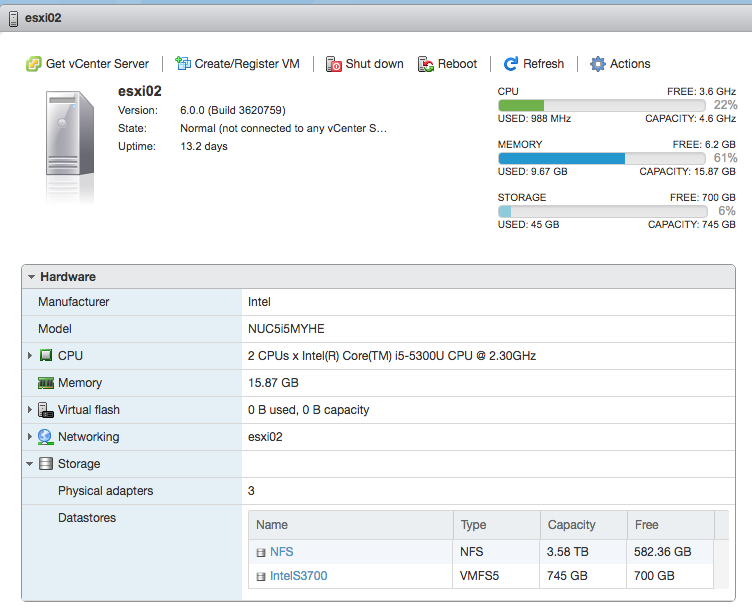
Task: Expand the Virtual flash row
Action: (x=31, y=410)
